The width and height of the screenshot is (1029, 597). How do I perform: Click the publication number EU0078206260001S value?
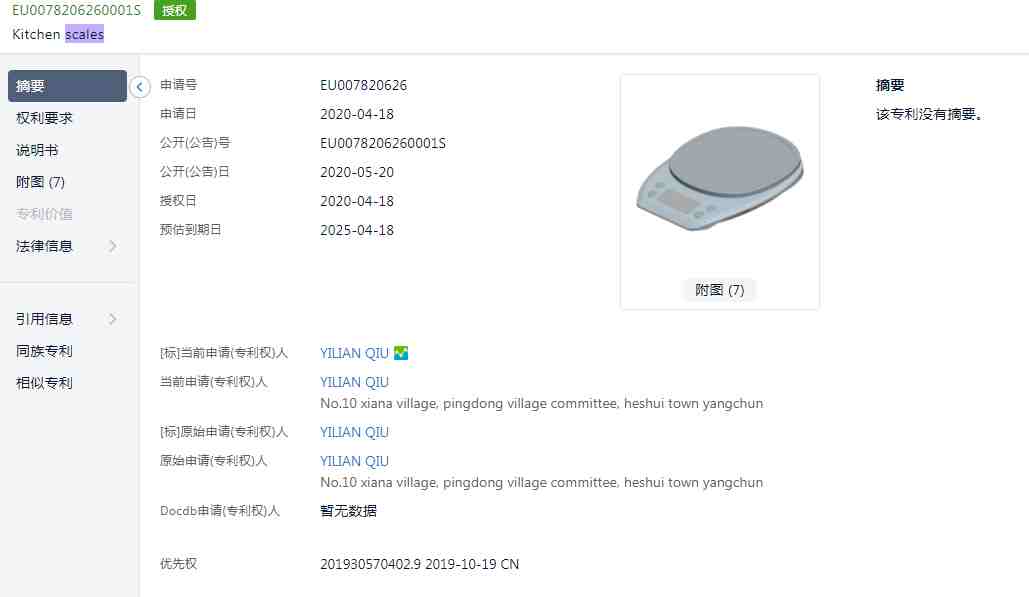pyautogui.click(x=383, y=143)
